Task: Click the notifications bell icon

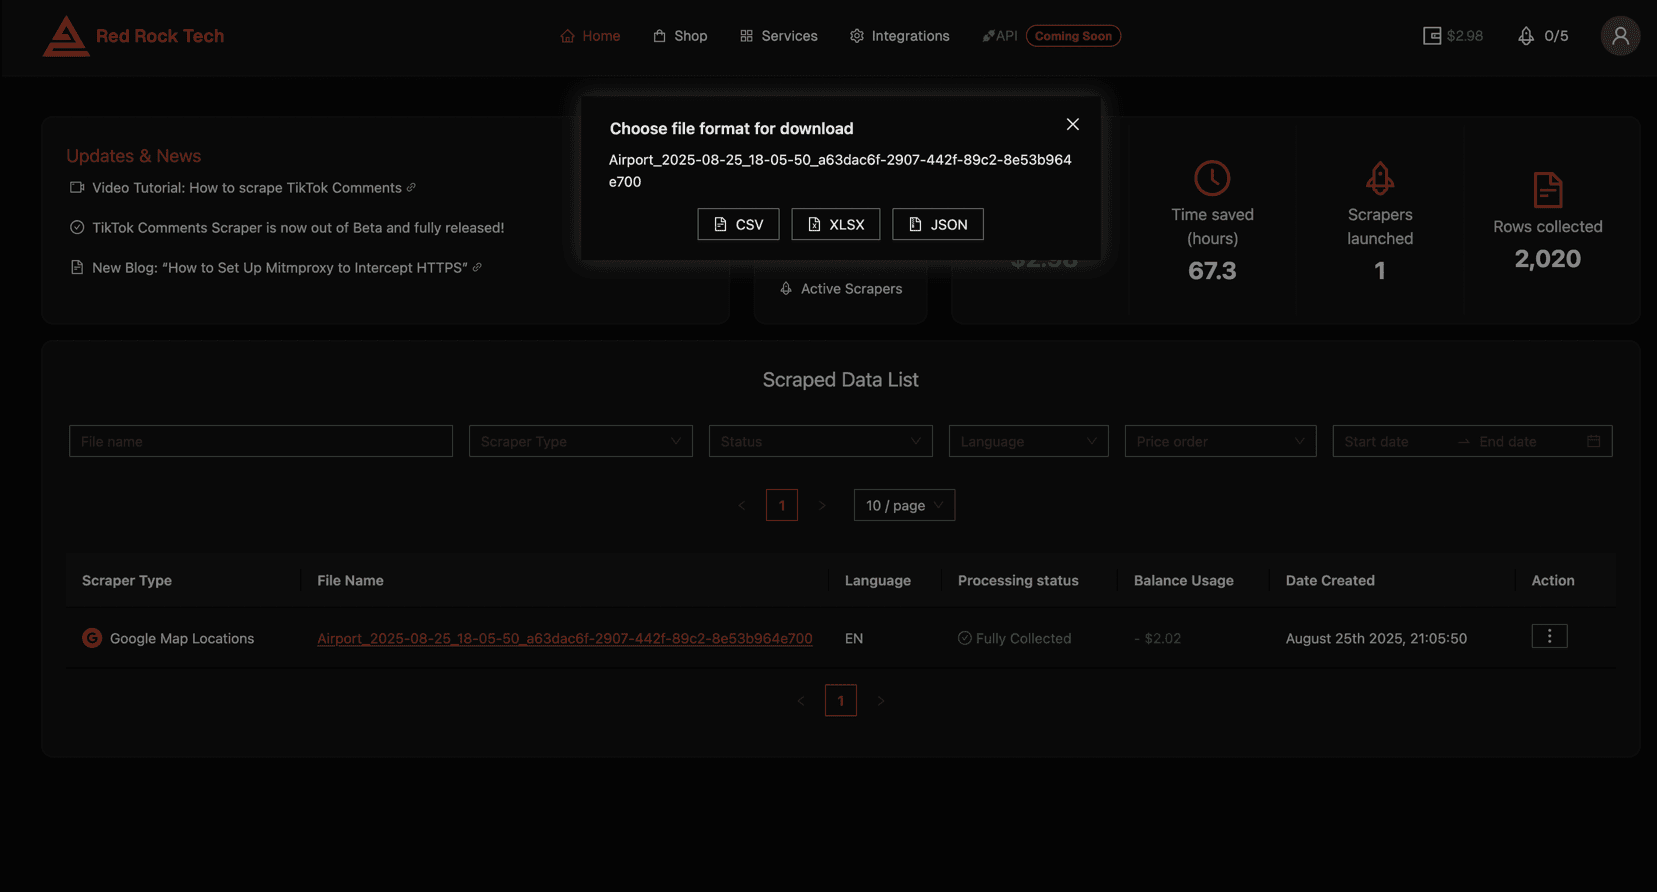Action: click(x=1526, y=36)
